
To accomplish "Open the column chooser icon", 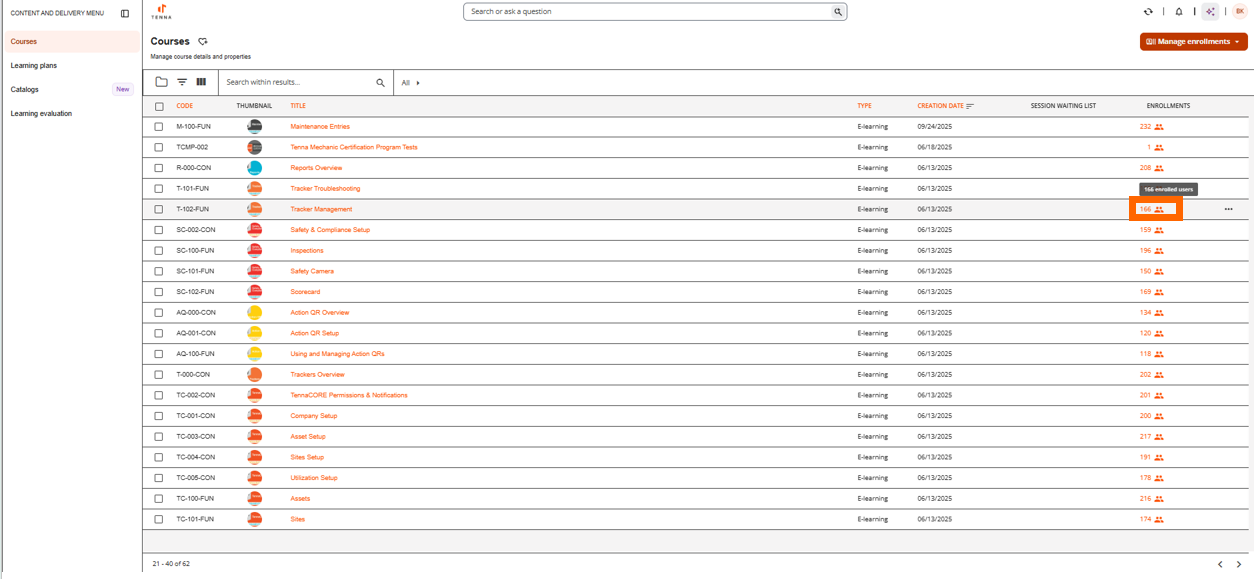I will [201, 82].
